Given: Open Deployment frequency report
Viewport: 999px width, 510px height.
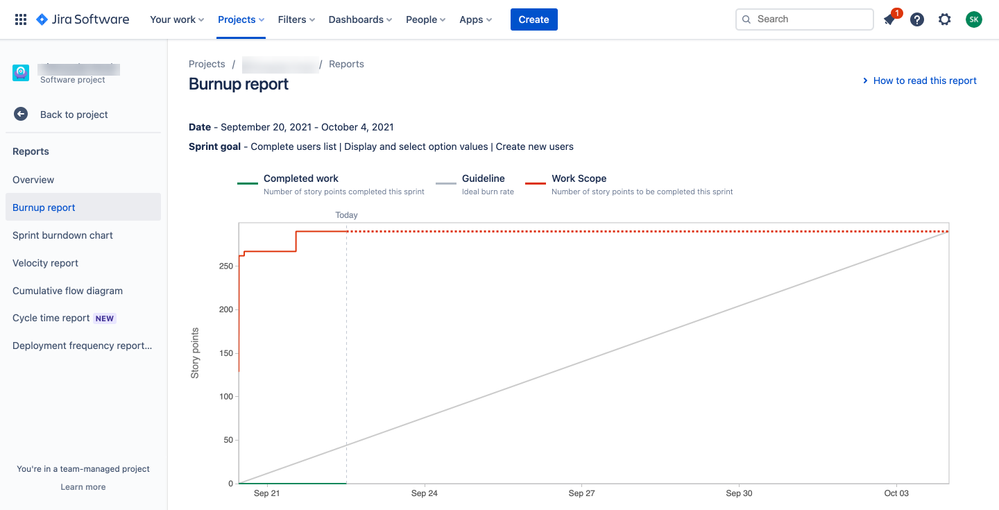Looking at the screenshot, I should [83, 346].
